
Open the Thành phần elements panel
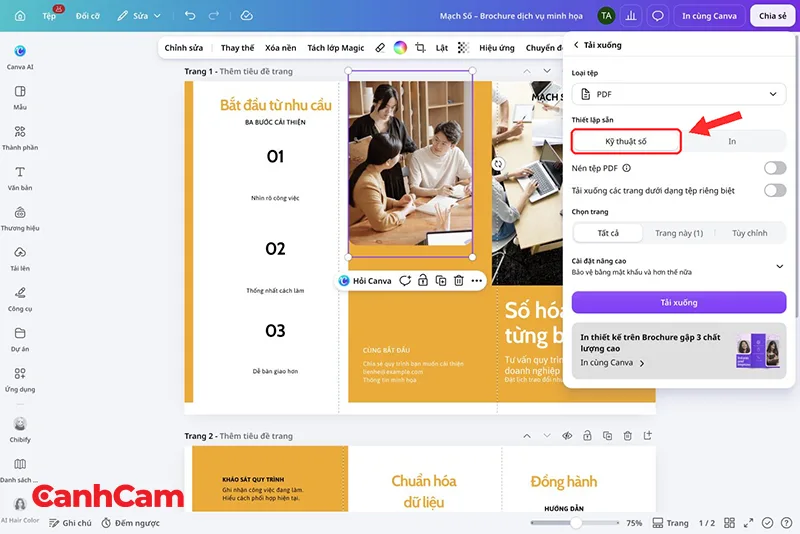point(20,138)
